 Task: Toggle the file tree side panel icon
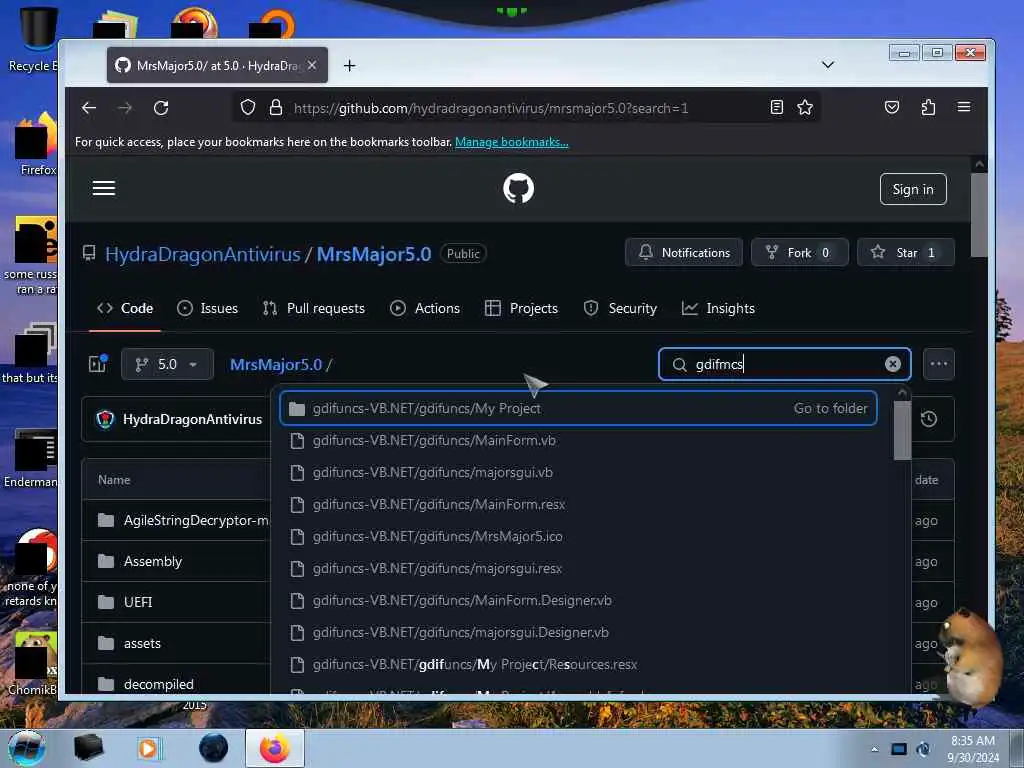(x=98, y=364)
